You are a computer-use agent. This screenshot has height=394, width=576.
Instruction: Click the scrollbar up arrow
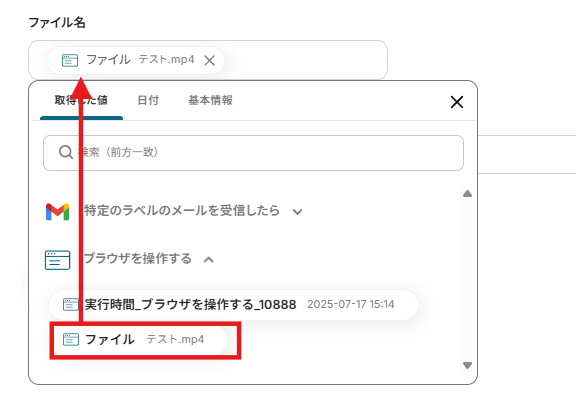click(x=467, y=194)
